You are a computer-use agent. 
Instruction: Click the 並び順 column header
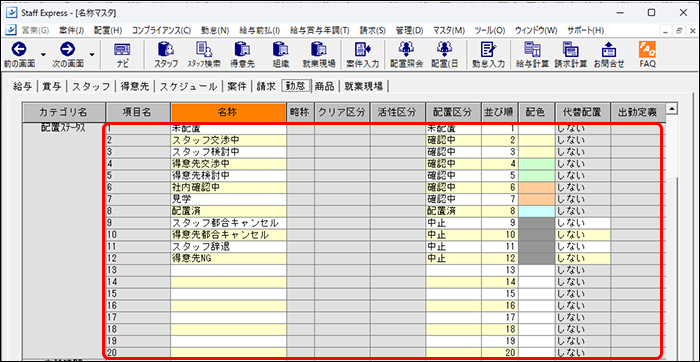(500, 112)
